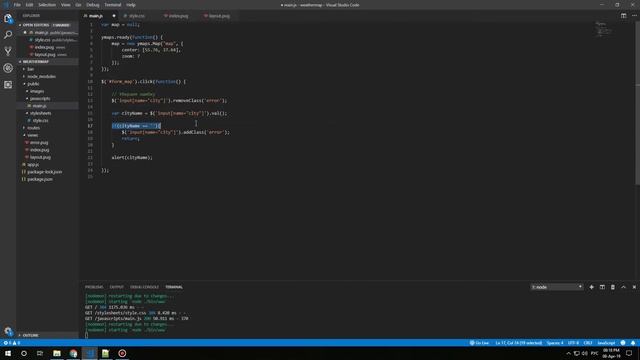Collapse the WEATHERMAP project section
The image size is (640, 360).
[48, 62]
